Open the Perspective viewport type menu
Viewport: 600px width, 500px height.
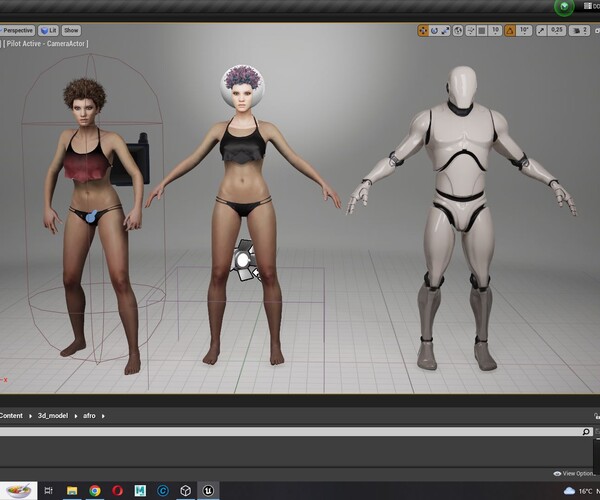pos(16,30)
